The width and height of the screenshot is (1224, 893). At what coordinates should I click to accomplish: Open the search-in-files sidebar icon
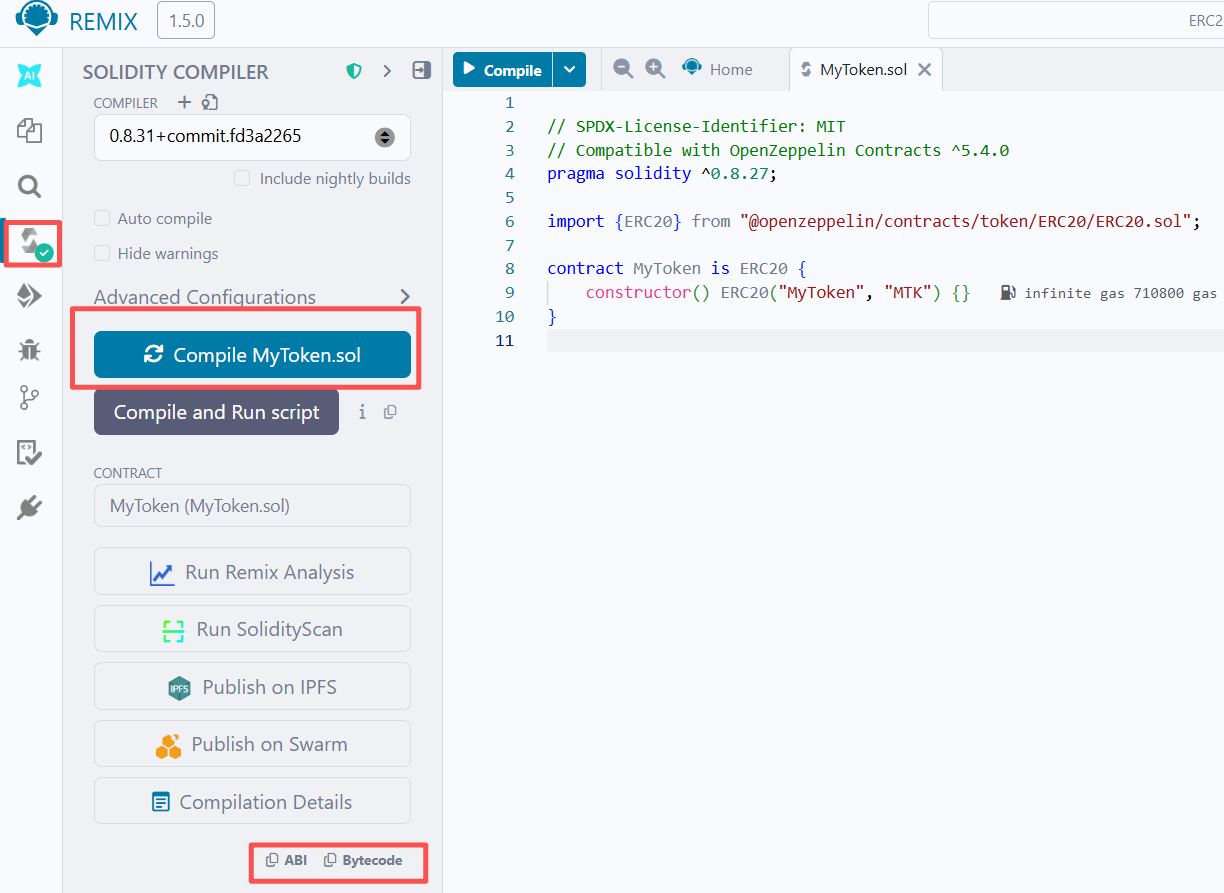(30, 186)
